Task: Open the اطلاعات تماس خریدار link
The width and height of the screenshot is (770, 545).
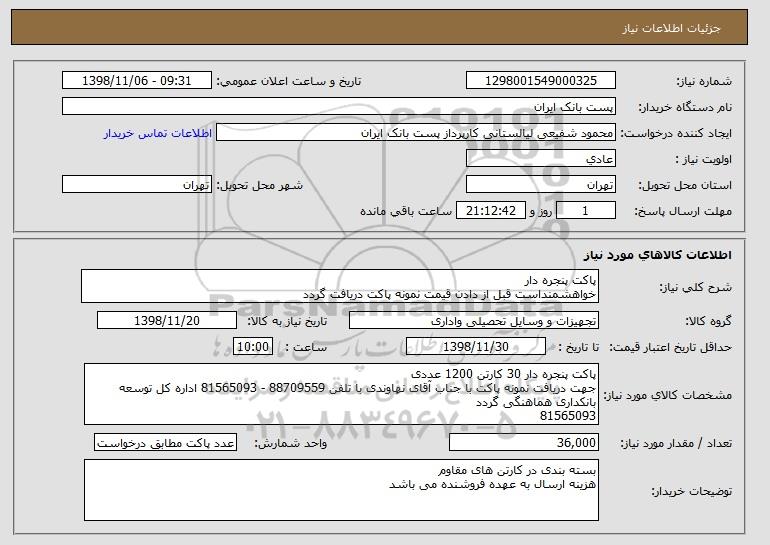Action: pos(158,134)
